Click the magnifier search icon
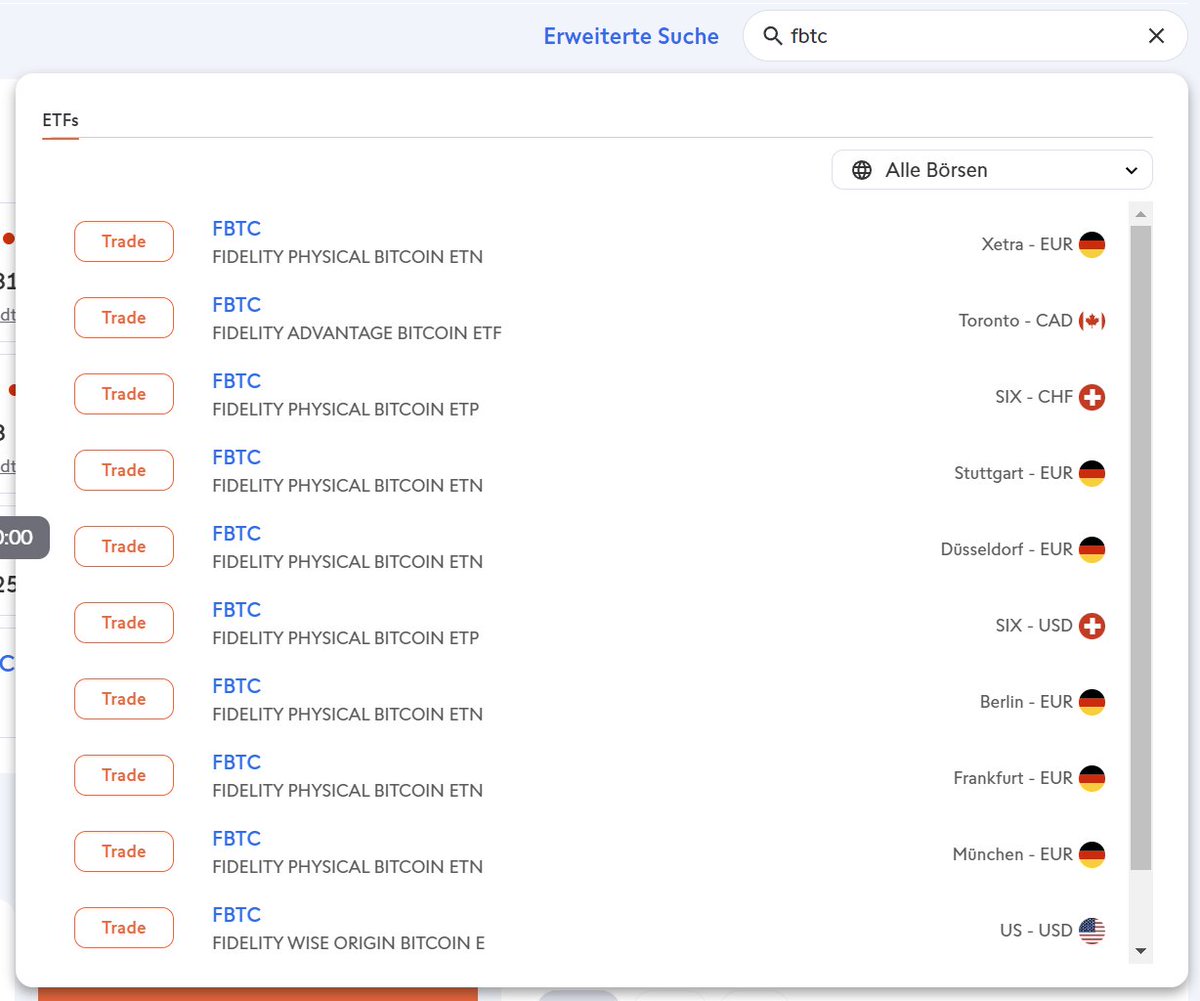1200x1001 pixels. (x=772, y=36)
